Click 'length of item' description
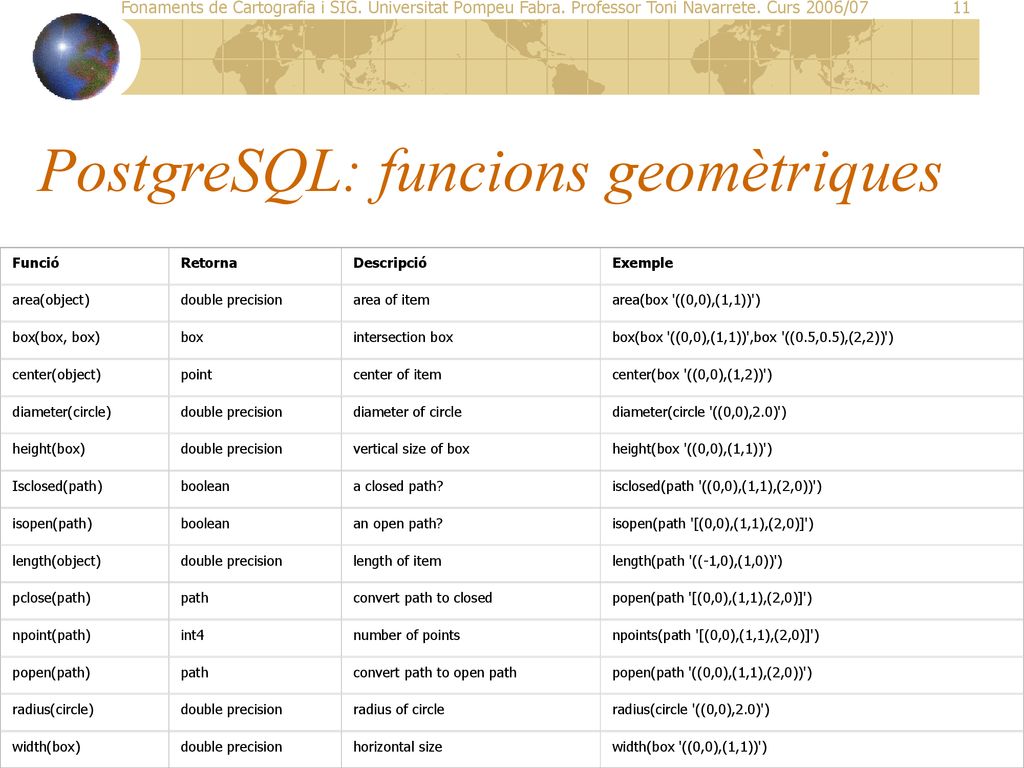The height and width of the screenshot is (768, 1024). coord(397,561)
